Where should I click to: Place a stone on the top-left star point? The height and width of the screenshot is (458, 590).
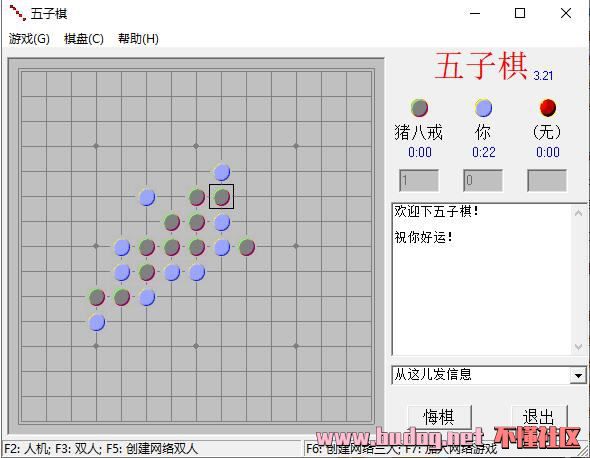pos(96,146)
